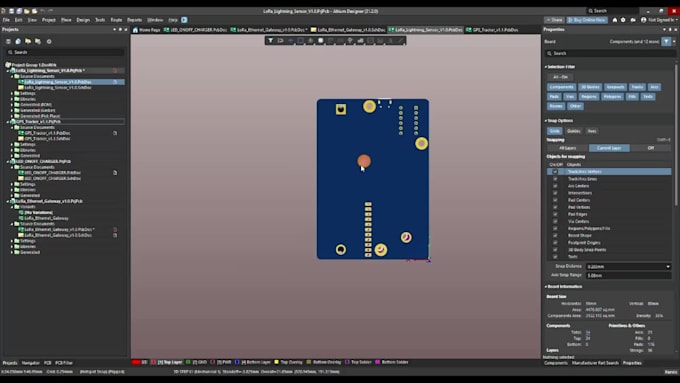Click the Share button
This screenshot has width=680, height=383.
pyautogui.click(x=554, y=20)
